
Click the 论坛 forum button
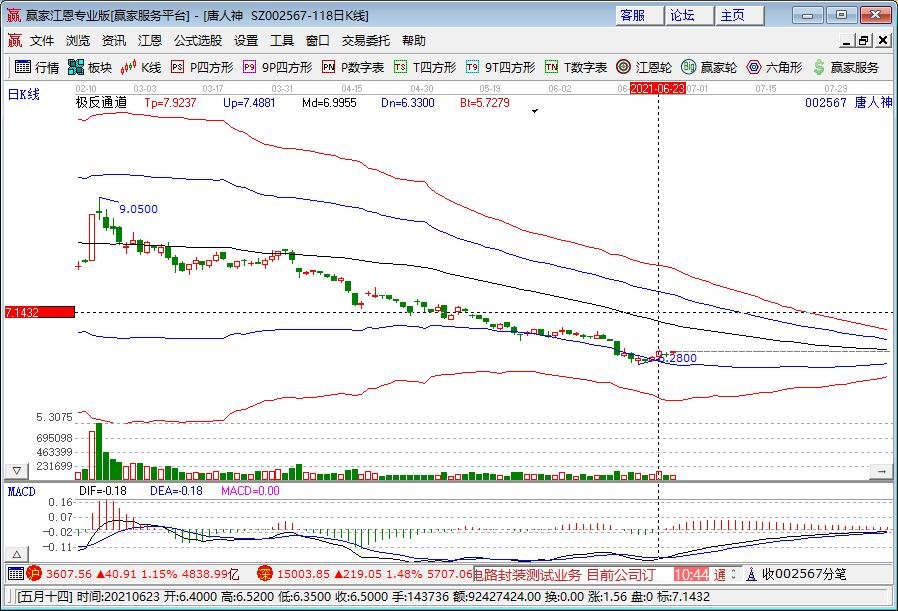pyautogui.click(x=690, y=15)
